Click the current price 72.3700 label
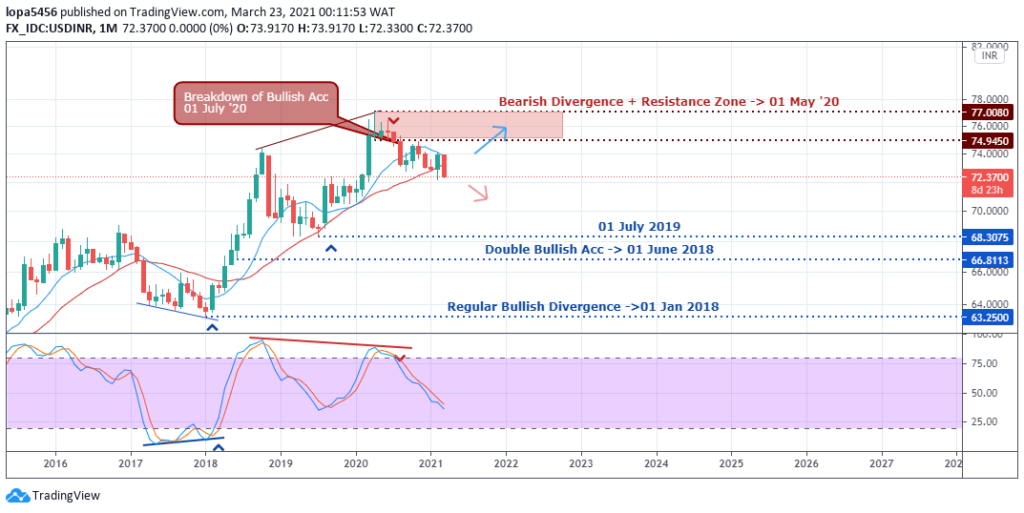The image size is (1024, 513). point(989,177)
